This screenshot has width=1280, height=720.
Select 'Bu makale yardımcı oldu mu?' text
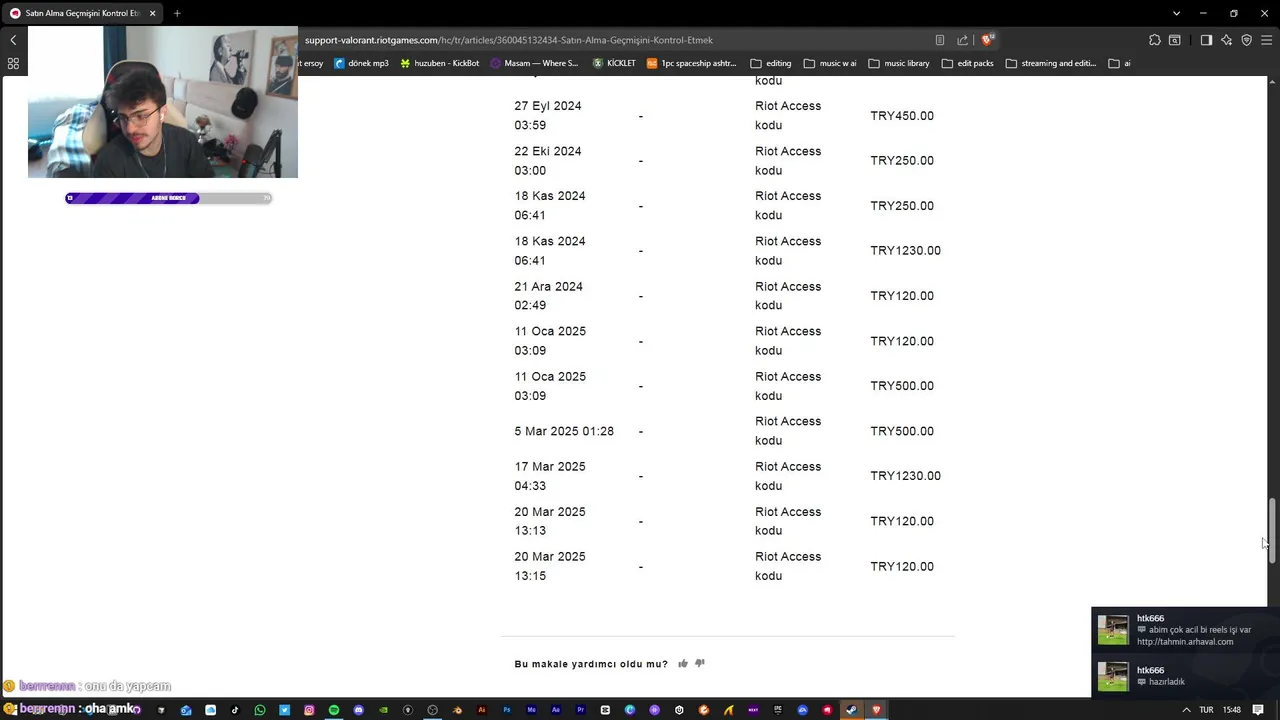pos(591,664)
